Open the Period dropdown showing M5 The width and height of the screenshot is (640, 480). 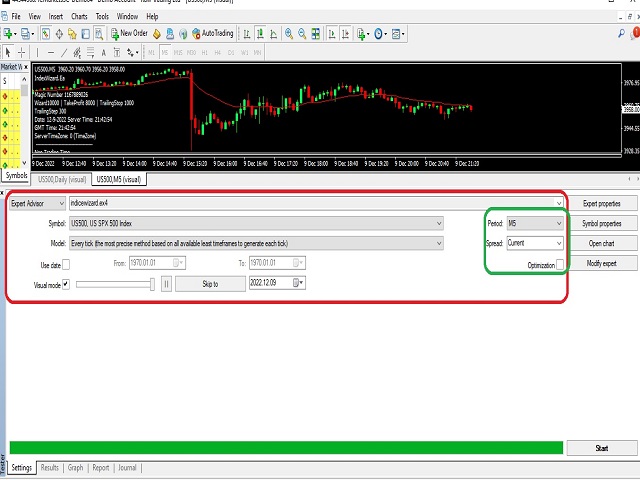pos(535,223)
